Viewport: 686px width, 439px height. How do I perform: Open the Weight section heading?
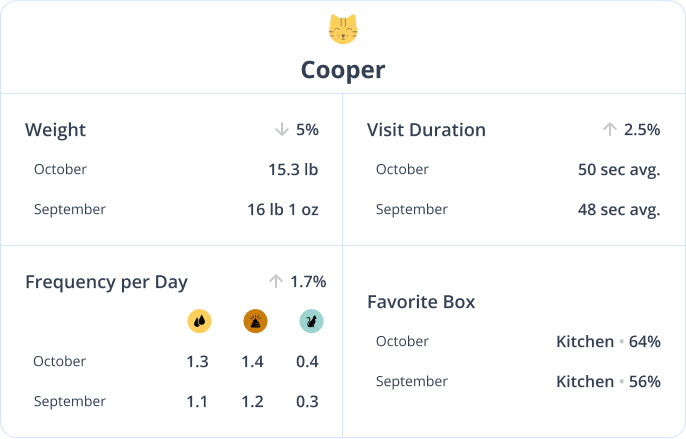tap(56, 130)
